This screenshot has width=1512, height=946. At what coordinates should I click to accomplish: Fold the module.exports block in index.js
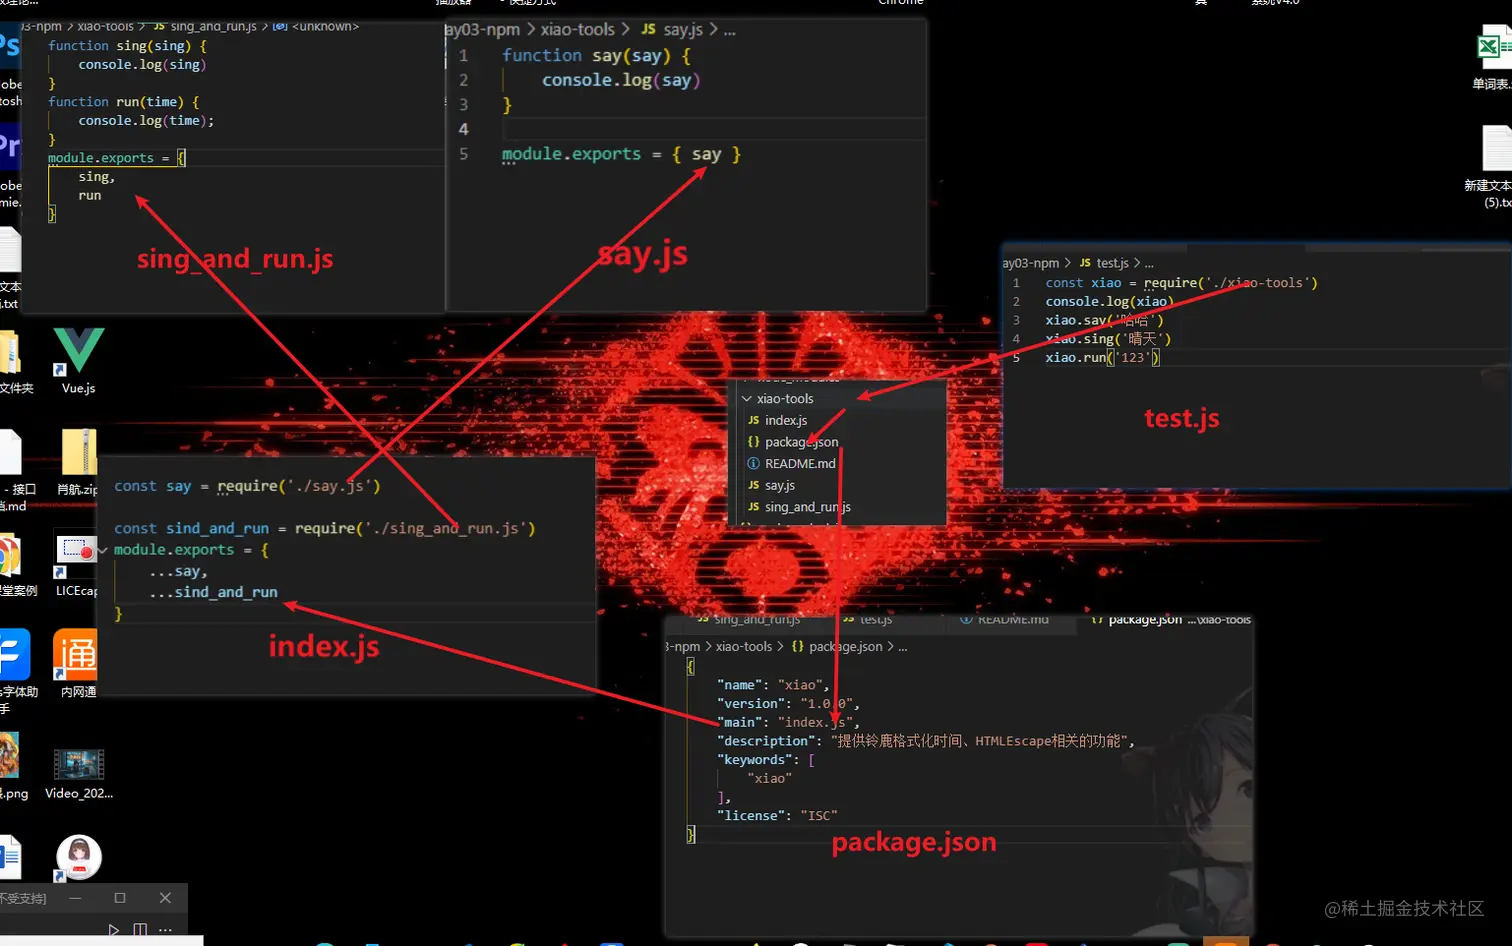[x=103, y=550]
